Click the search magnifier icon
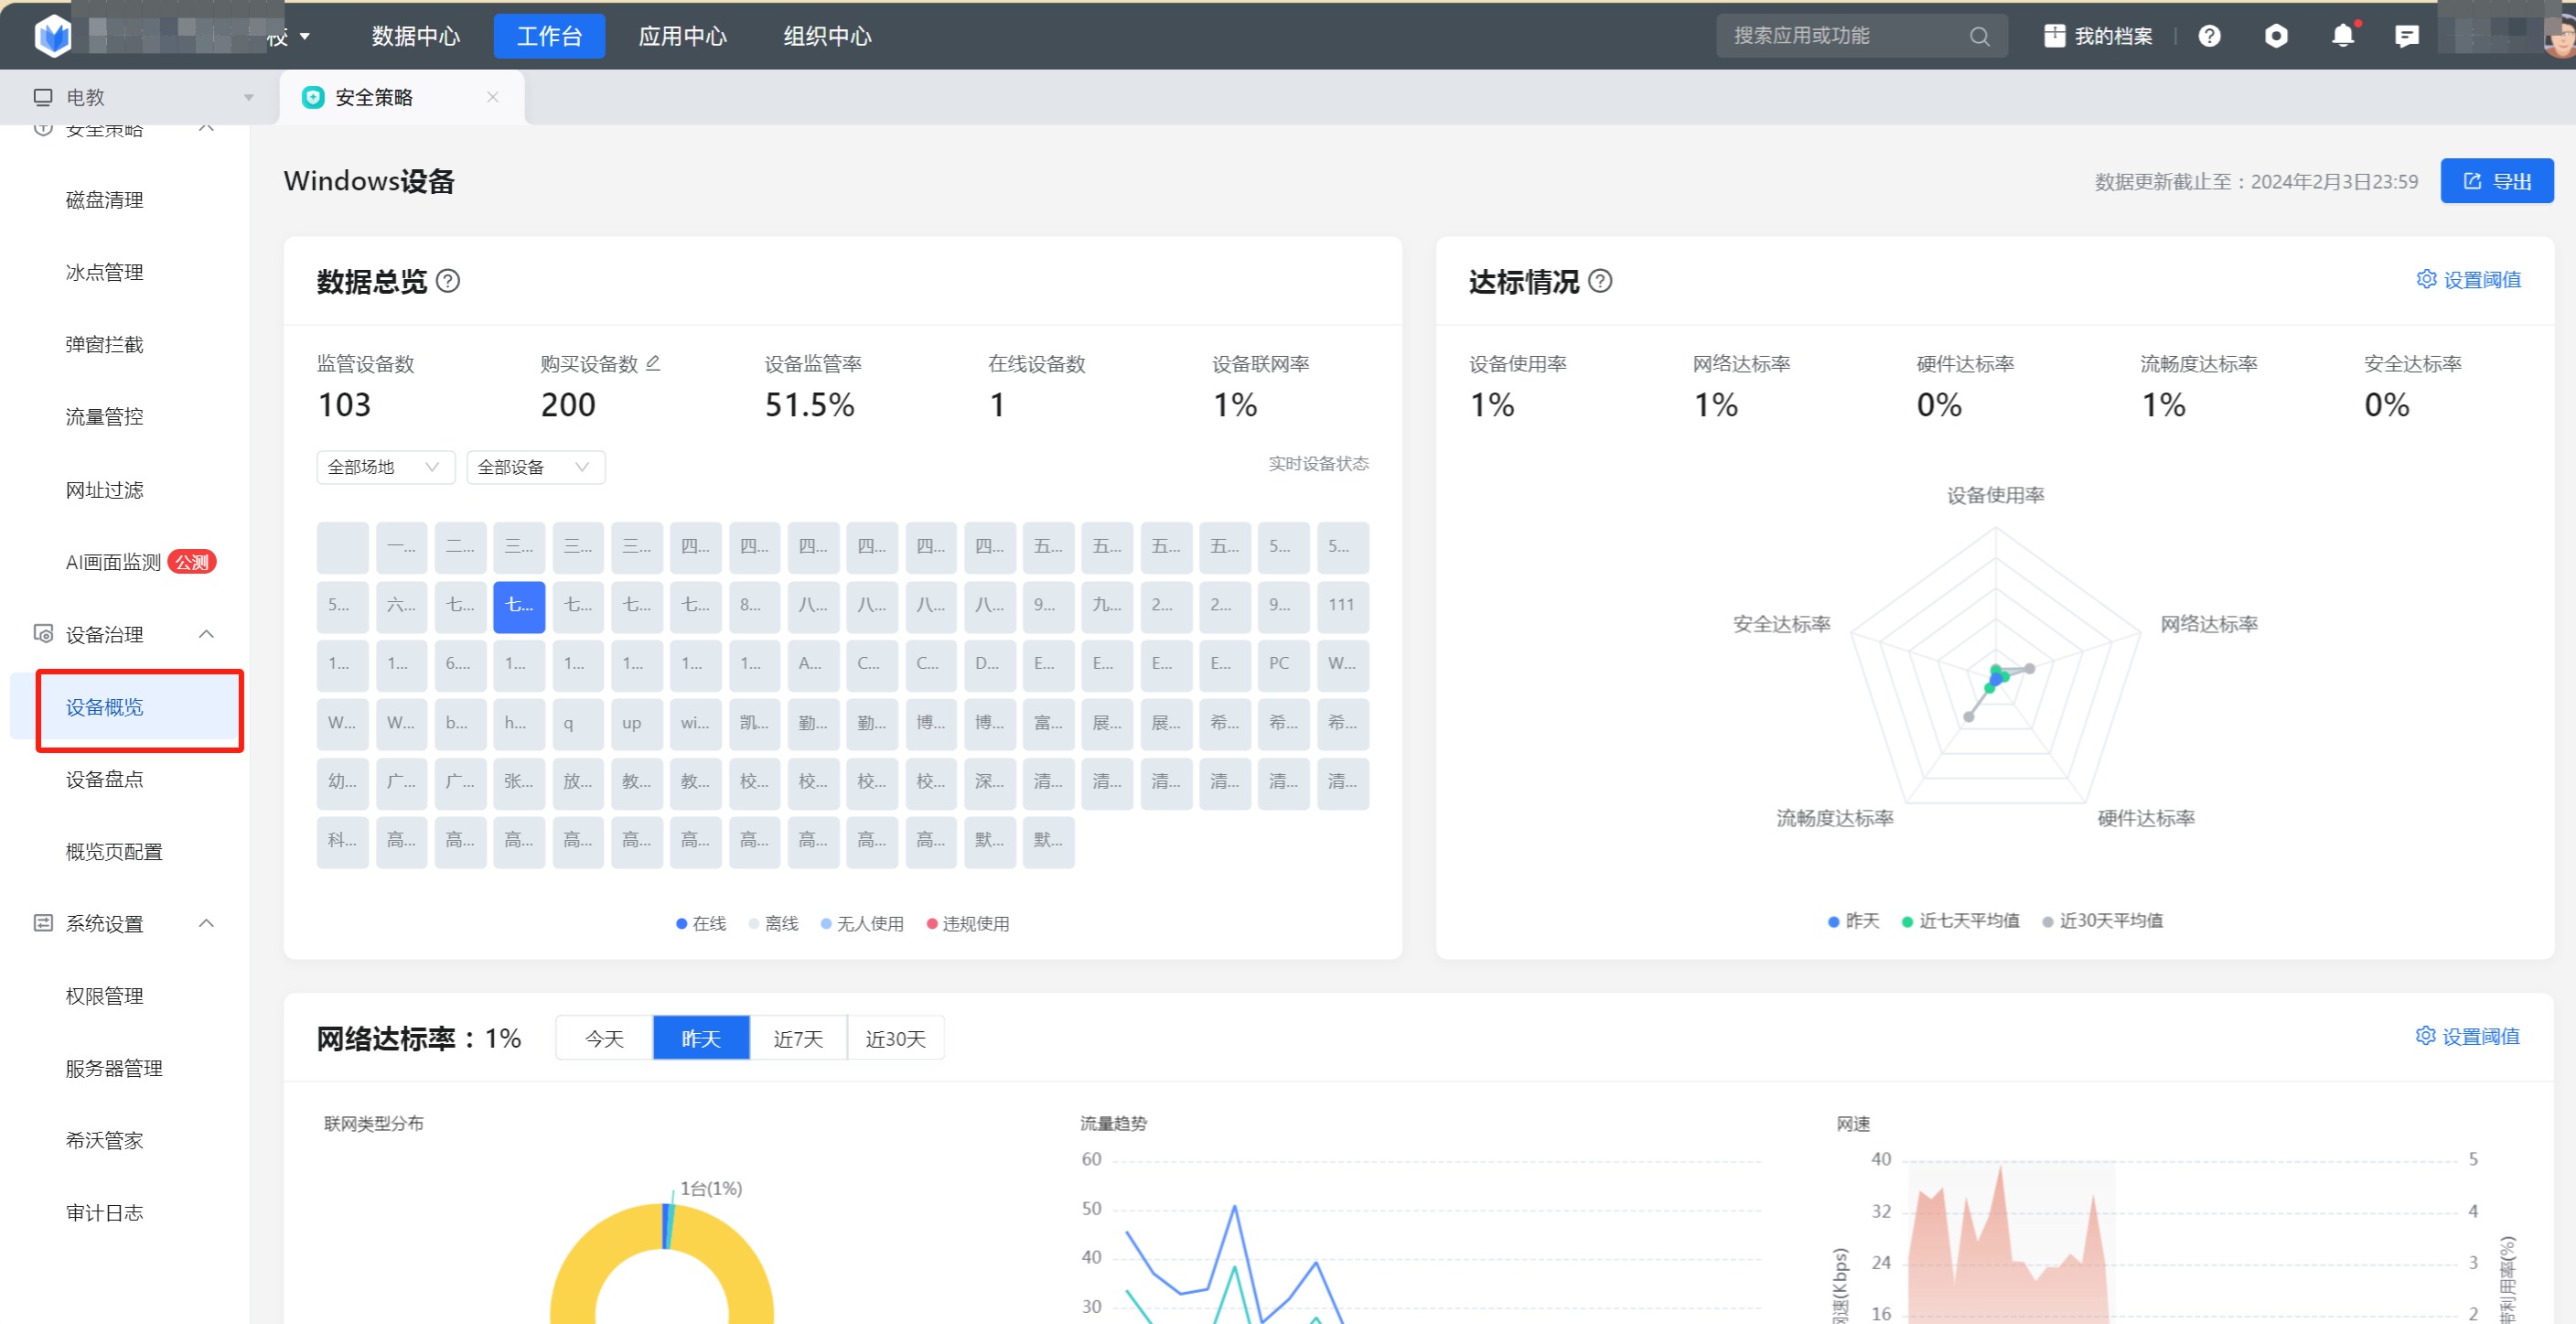The image size is (2576, 1324). pyautogui.click(x=1979, y=37)
